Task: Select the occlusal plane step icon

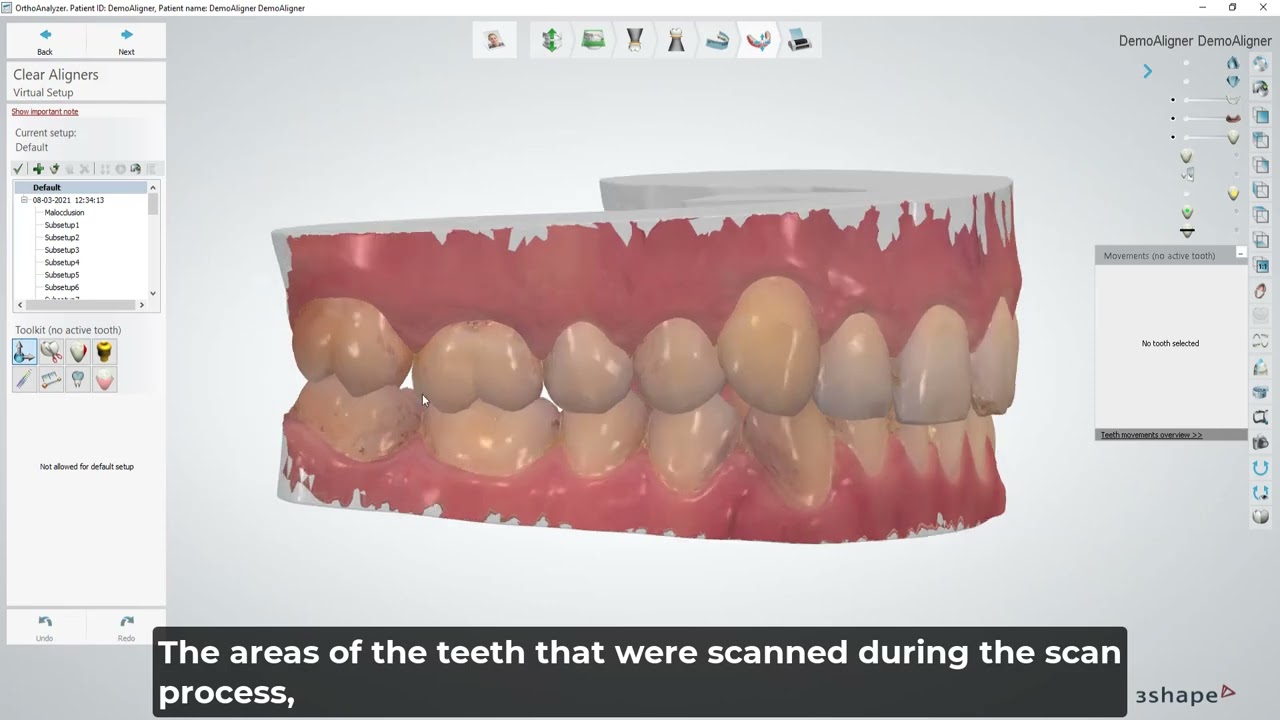Action: 634,40
